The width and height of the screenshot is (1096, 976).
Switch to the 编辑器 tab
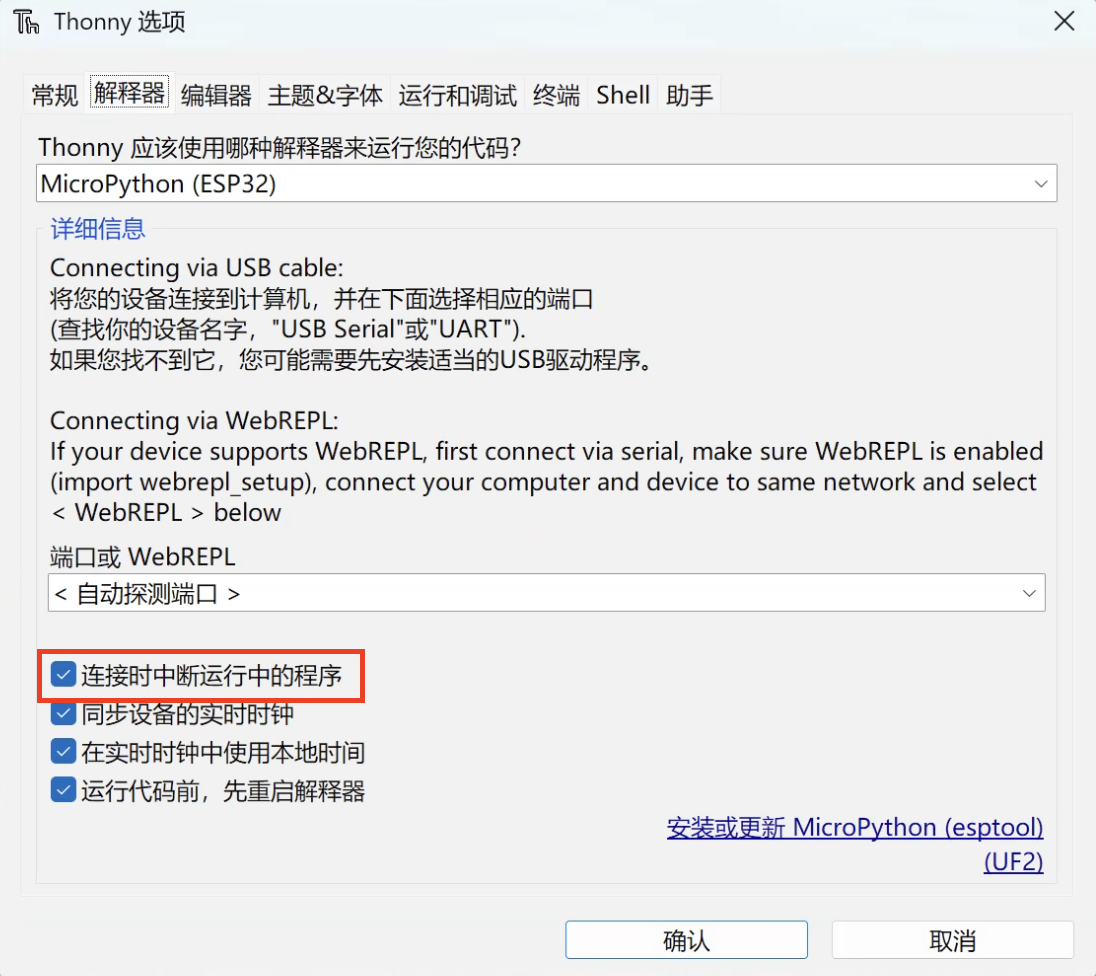216,96
